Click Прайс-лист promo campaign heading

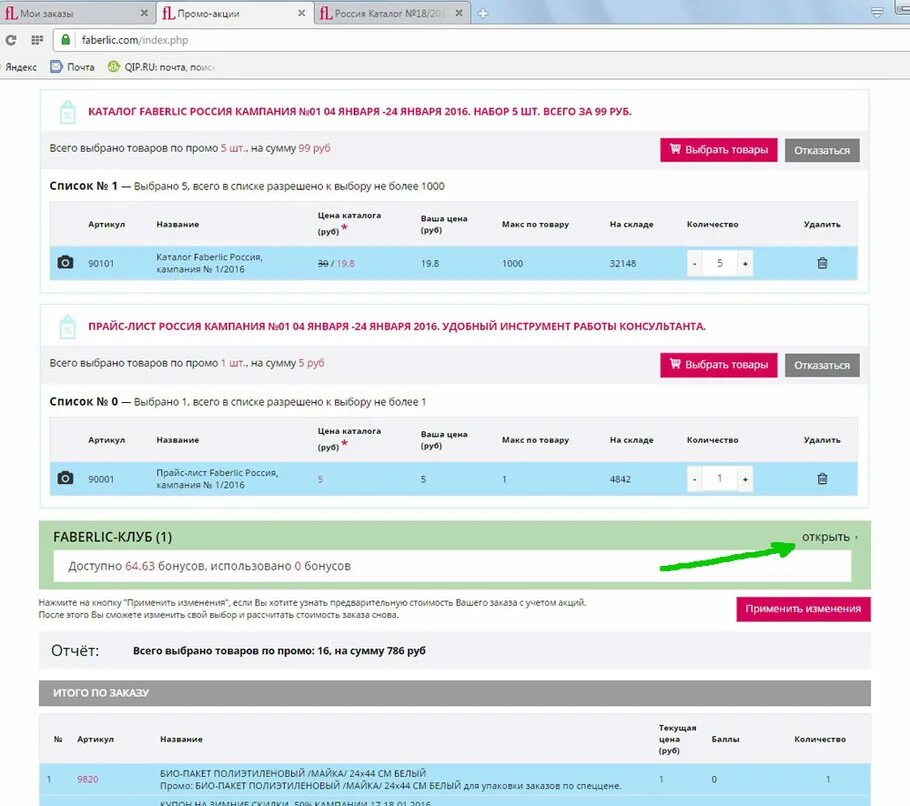397,326
